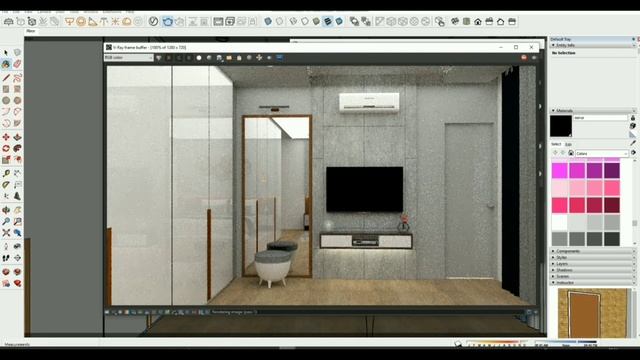Click the materials home icon
The width and height of the screenshot is (640, 360).
click(x=571, y=153)
